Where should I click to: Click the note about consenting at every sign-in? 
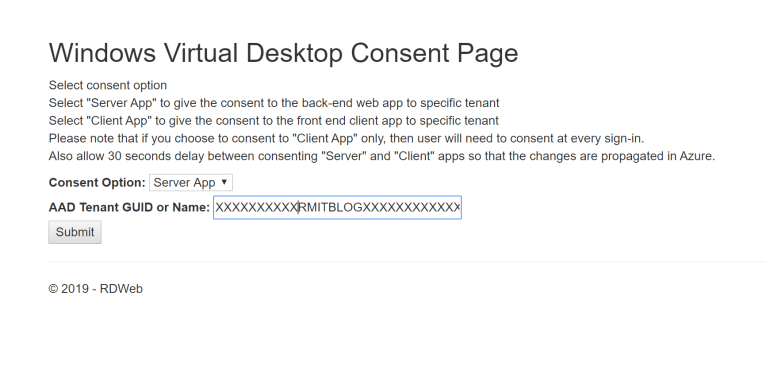(x=346, y=138)
